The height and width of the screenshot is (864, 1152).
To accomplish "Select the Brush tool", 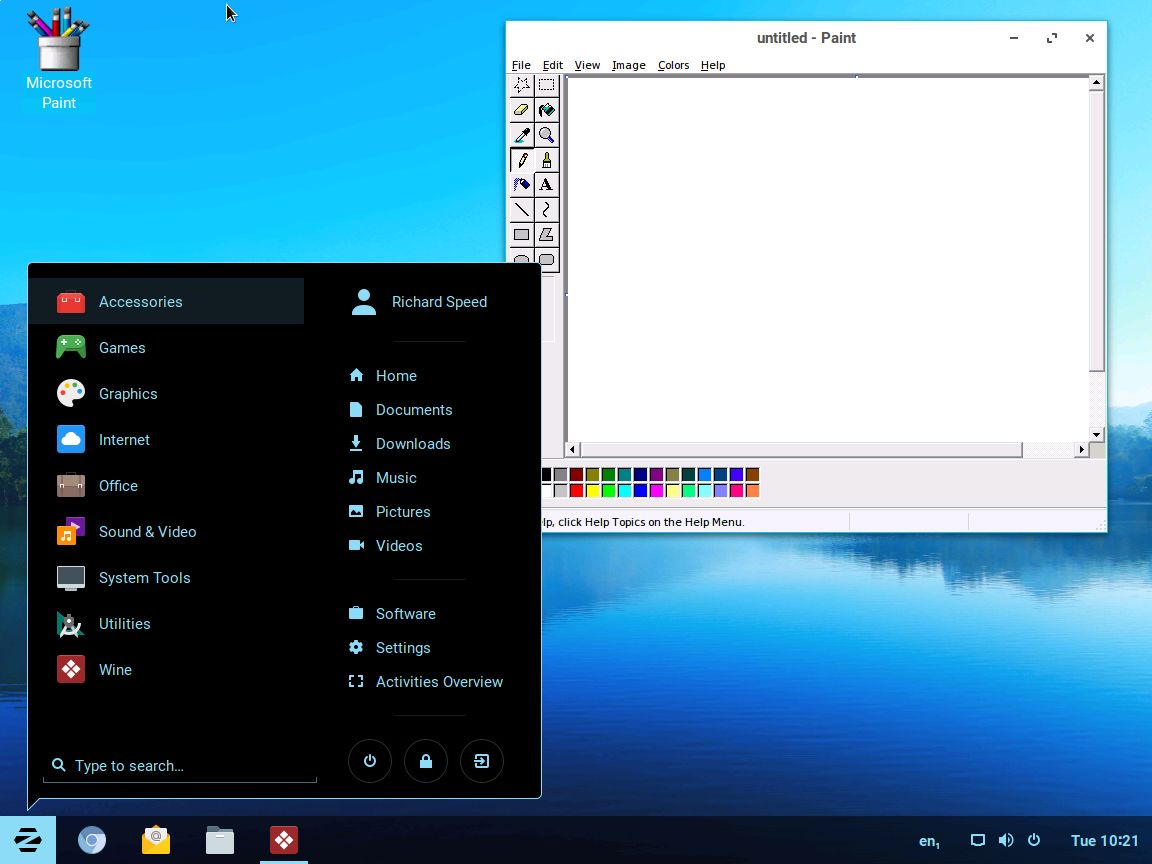I will click(546, 160).
